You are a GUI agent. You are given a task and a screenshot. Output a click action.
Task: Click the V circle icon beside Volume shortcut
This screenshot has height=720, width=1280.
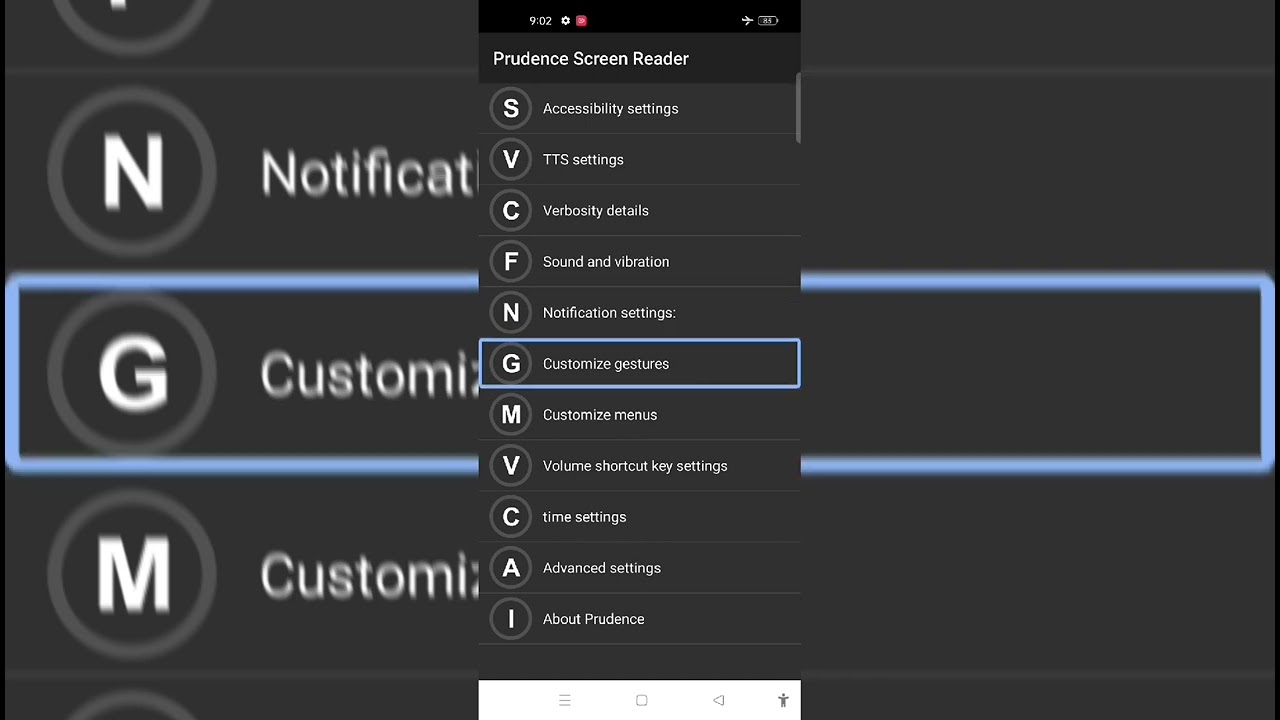[511, 465]
